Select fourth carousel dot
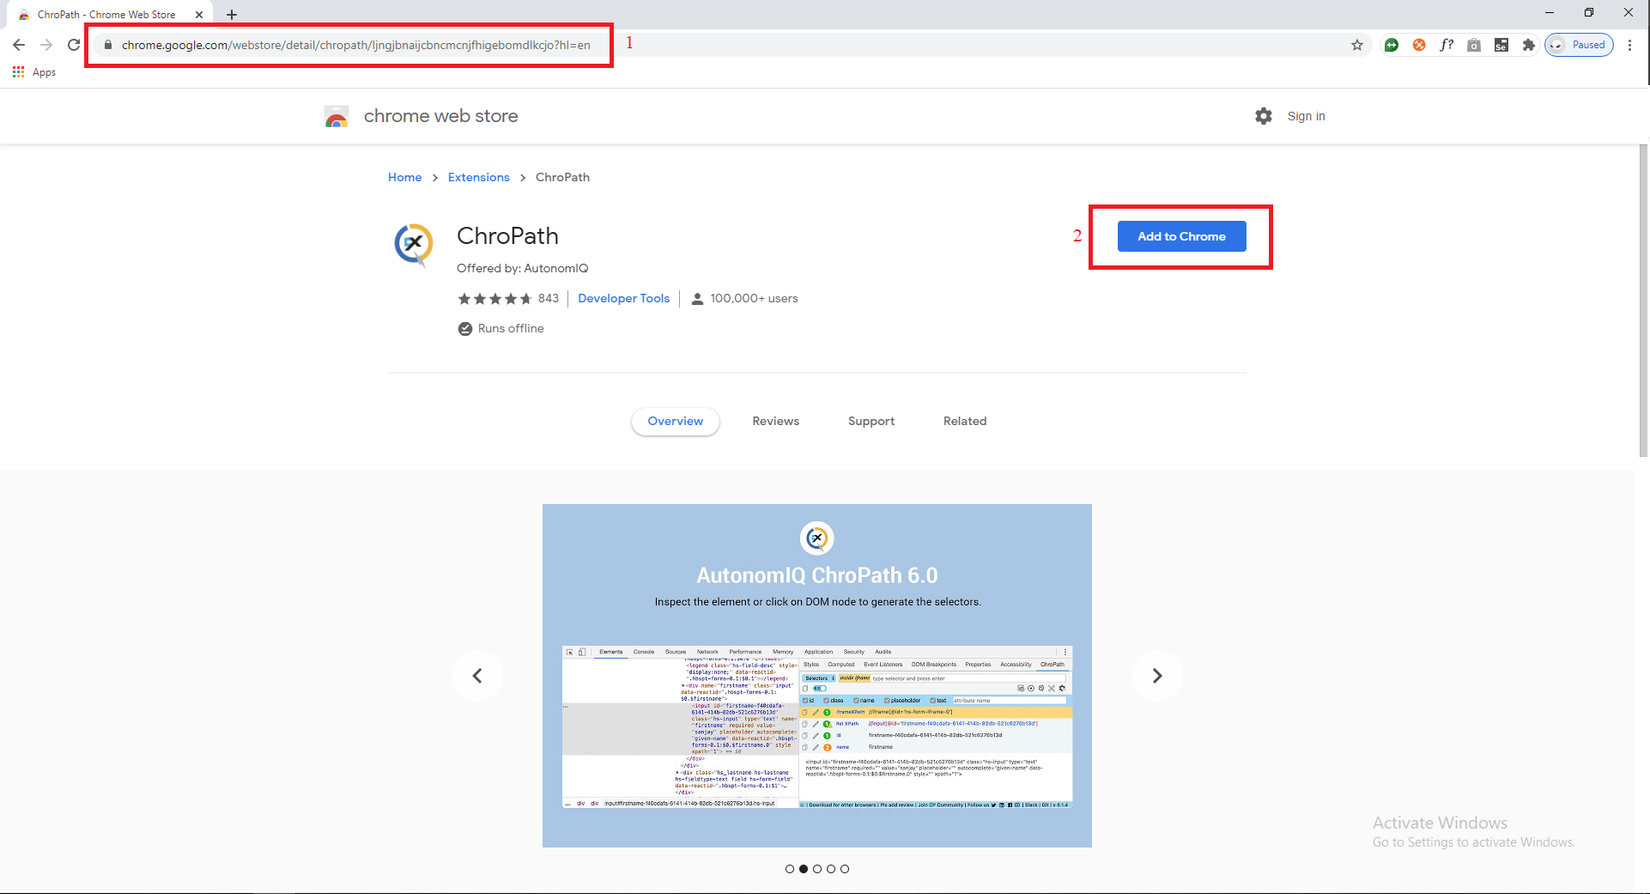Viewport: 1650px width, 894px height. tap(831, 869)
